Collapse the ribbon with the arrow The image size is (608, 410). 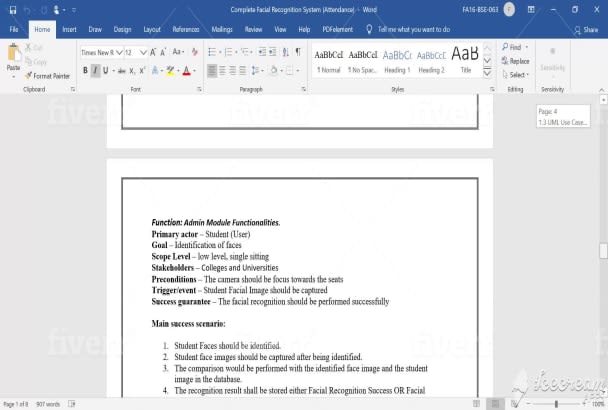tap(601, 90)
